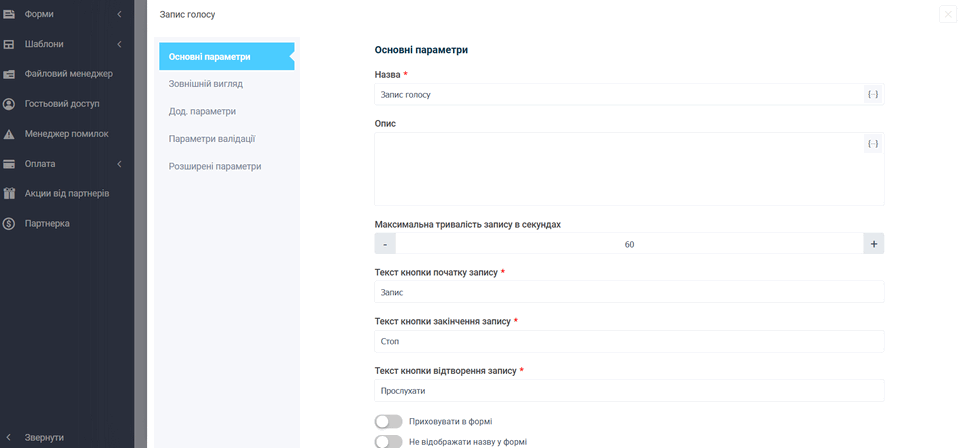Image resolution: width=959 pixels, height=448 pixels.
Task: Click the Forms icon in sidebar
Action: pyautogui.click(x=9, y=14)
